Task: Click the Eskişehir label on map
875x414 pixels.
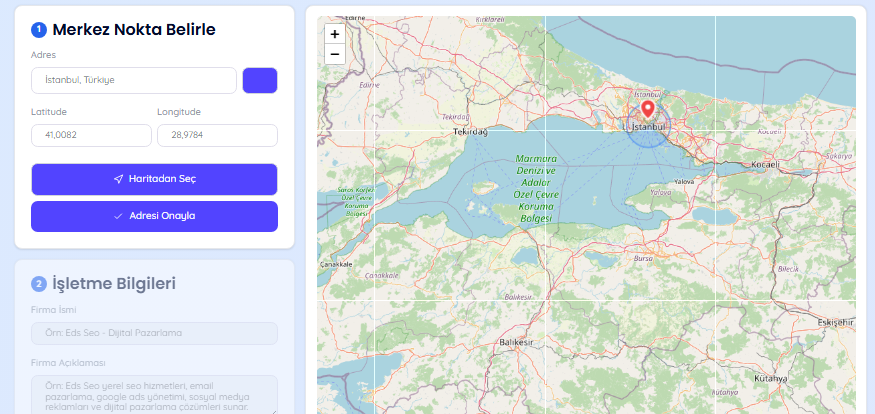Action: 835,322
